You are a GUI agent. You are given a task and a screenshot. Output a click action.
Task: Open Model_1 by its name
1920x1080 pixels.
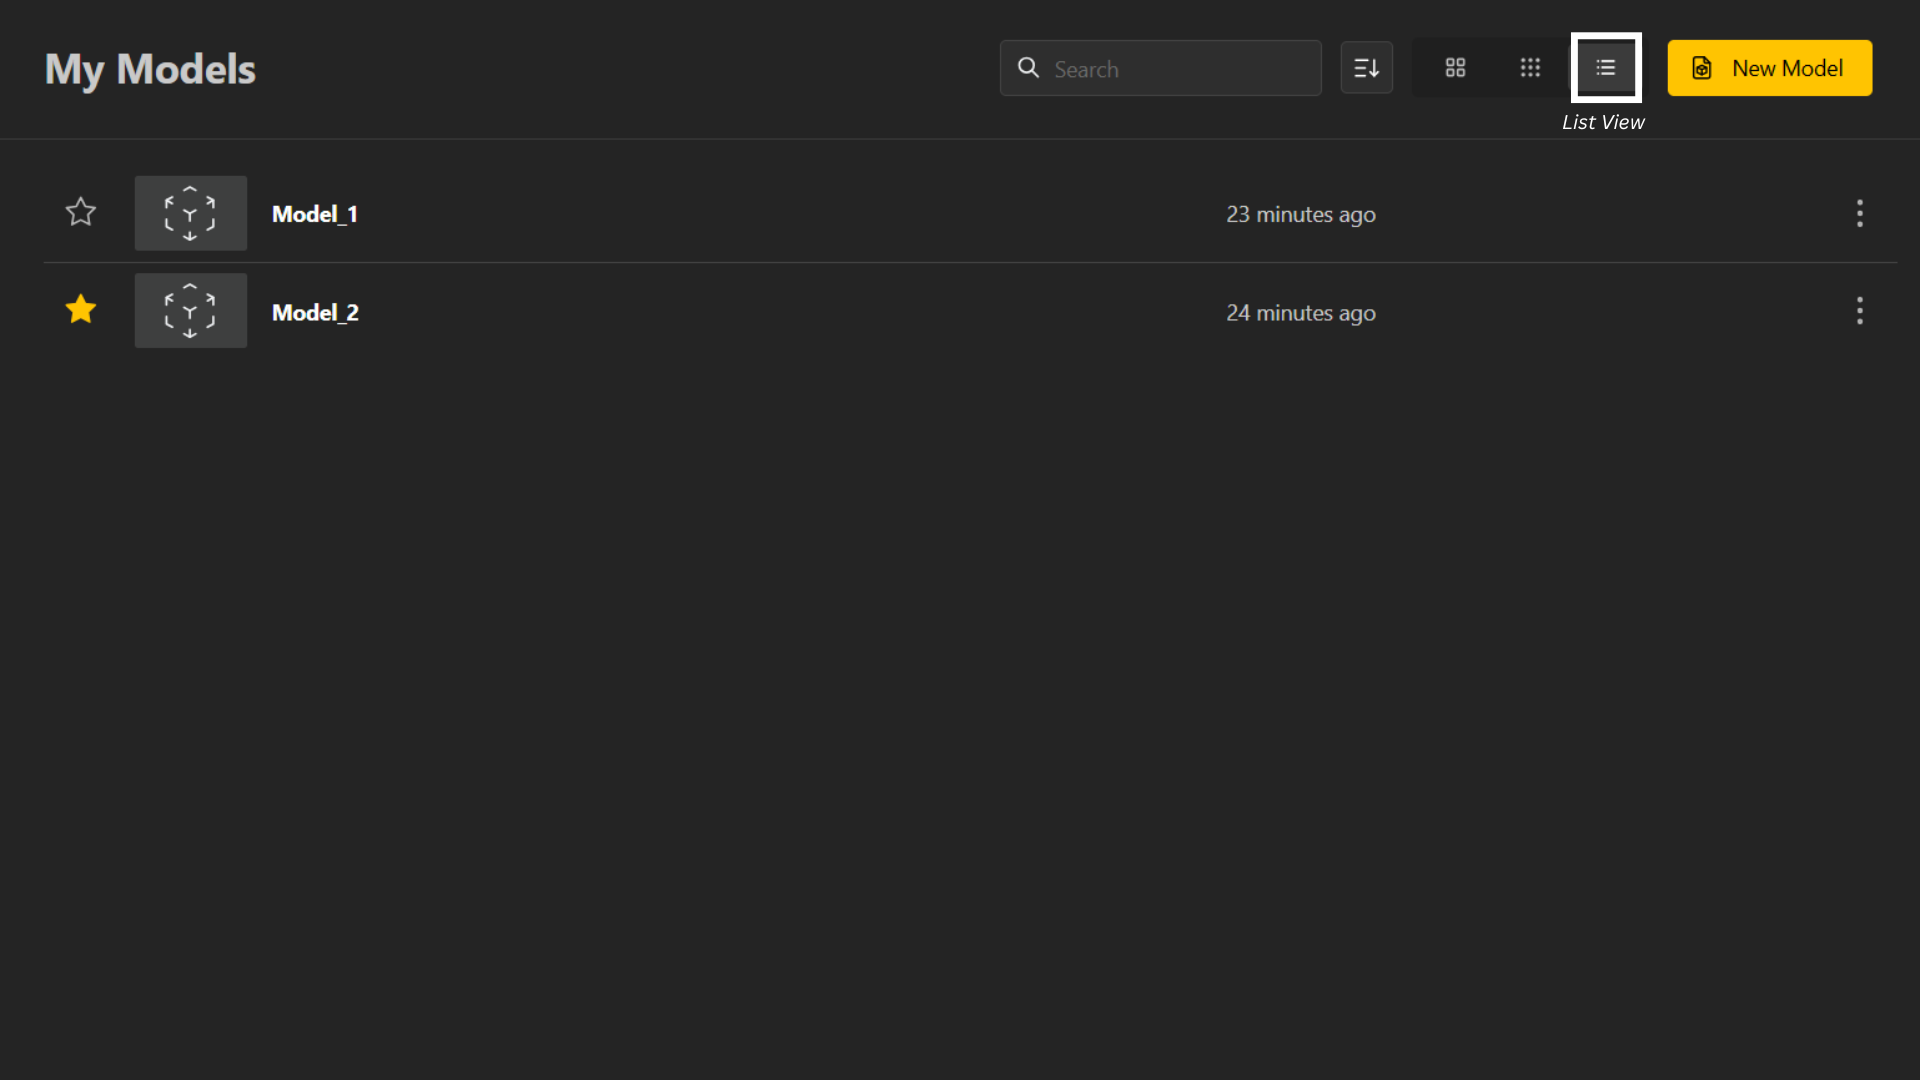tap(315, 214)
